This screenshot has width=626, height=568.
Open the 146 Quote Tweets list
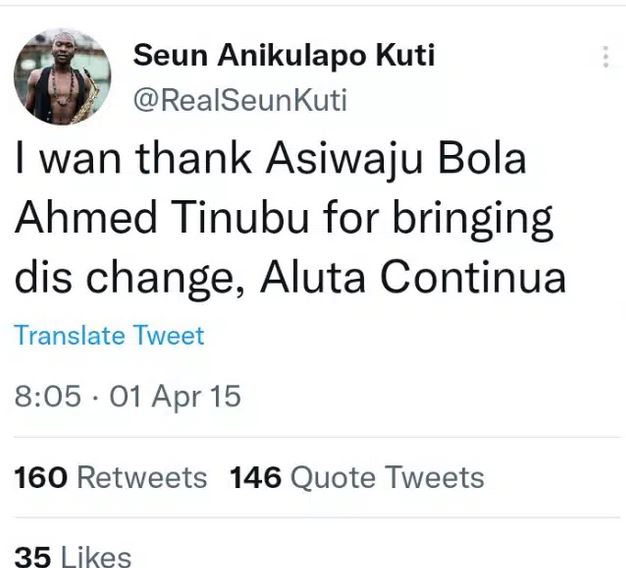pos(357,477)
